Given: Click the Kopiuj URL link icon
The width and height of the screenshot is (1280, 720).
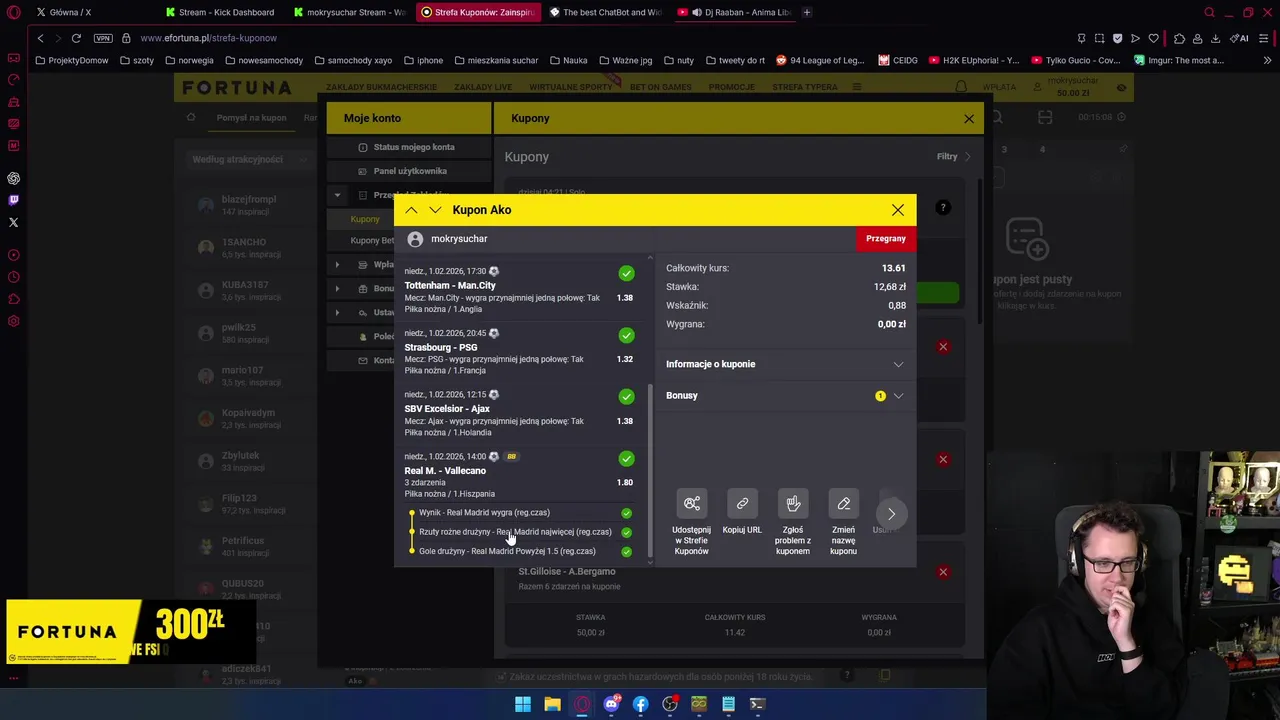Looking at the screenshot, I should pyautogui.click(x=742, y=503).
